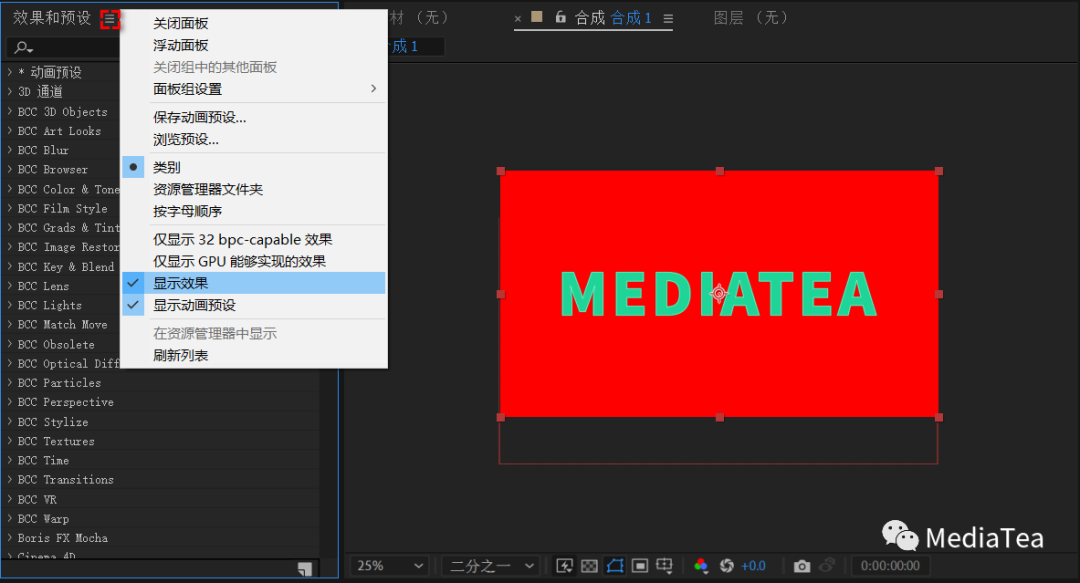Toggle mask and shape path visibility icon
The height and width of the screenshot is (583, 1080).
pyautogui.click(x=615, y=566)
